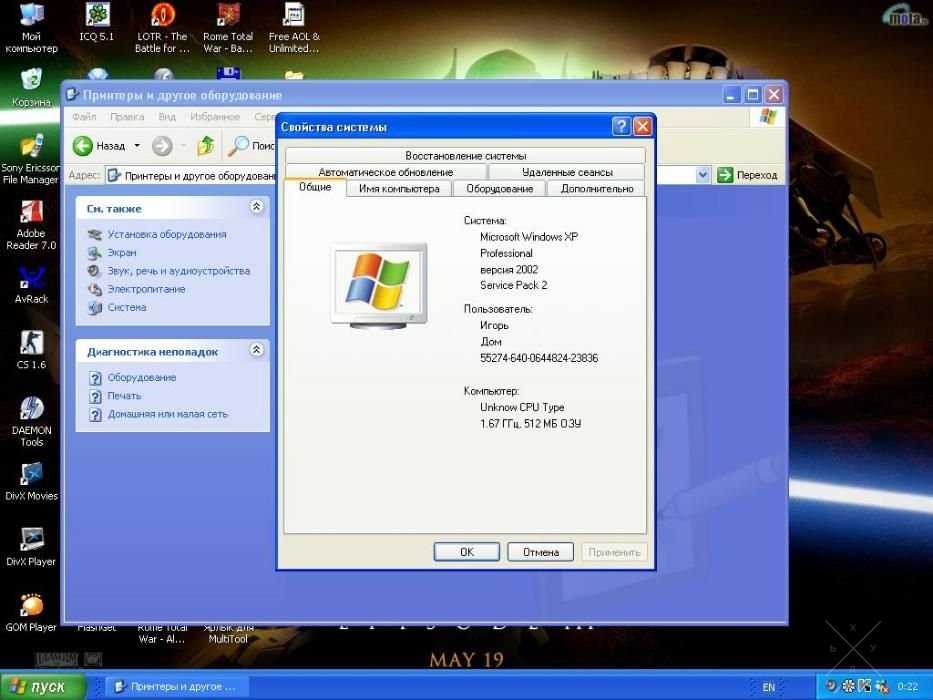Open Домашняя или малая сеть troubleshooter link
This screenshot has width=933, height=700.
tap(168, 414)
